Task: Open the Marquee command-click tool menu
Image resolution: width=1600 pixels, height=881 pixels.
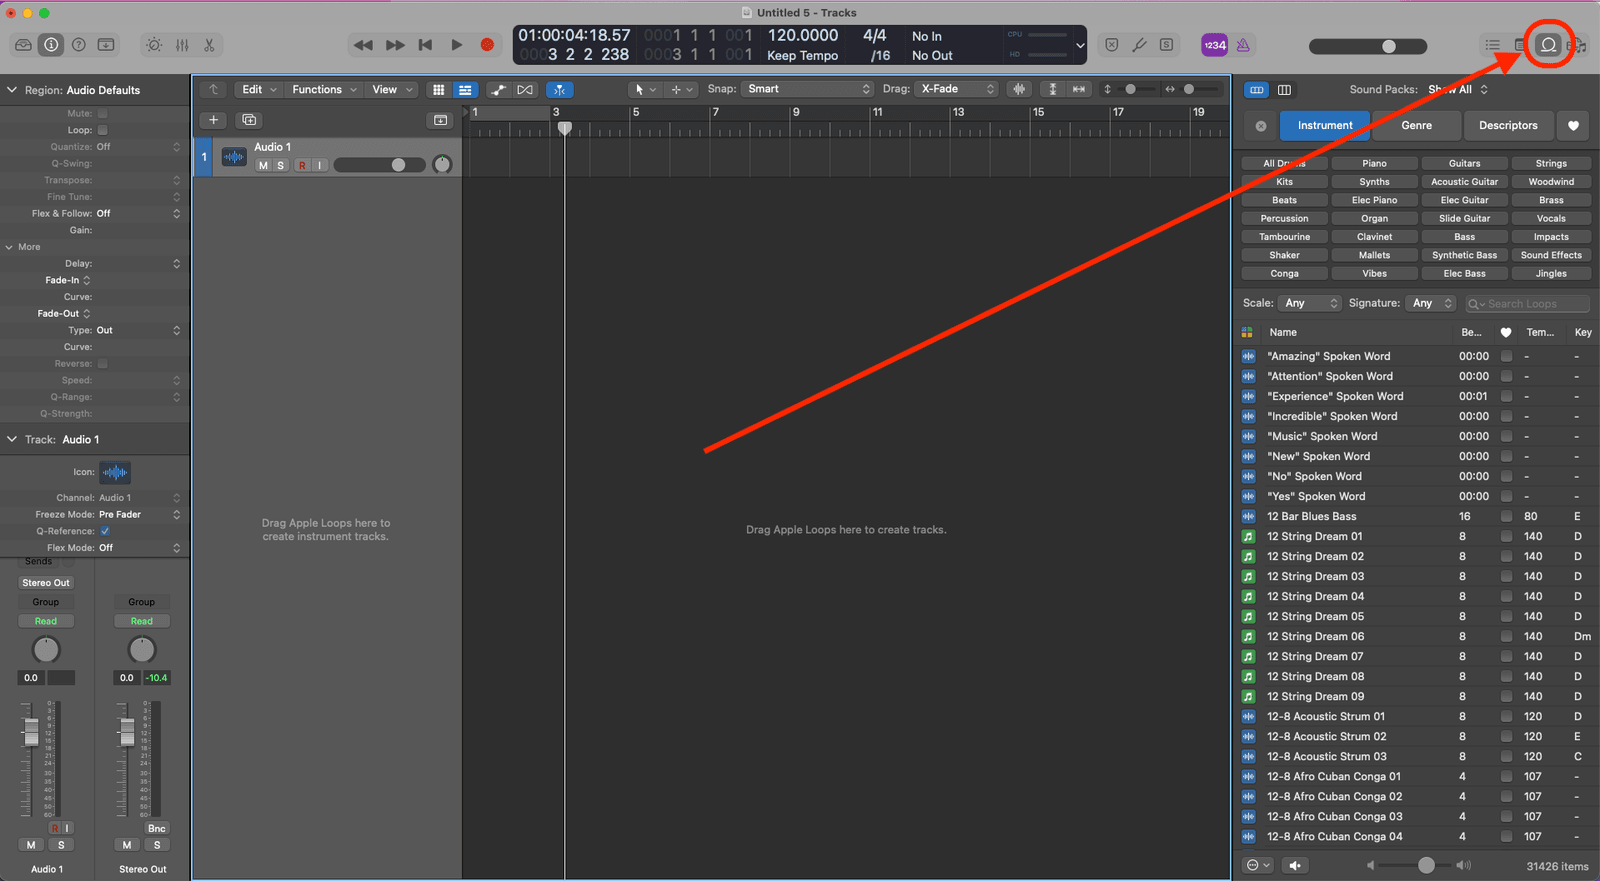Action: [681, 90]
